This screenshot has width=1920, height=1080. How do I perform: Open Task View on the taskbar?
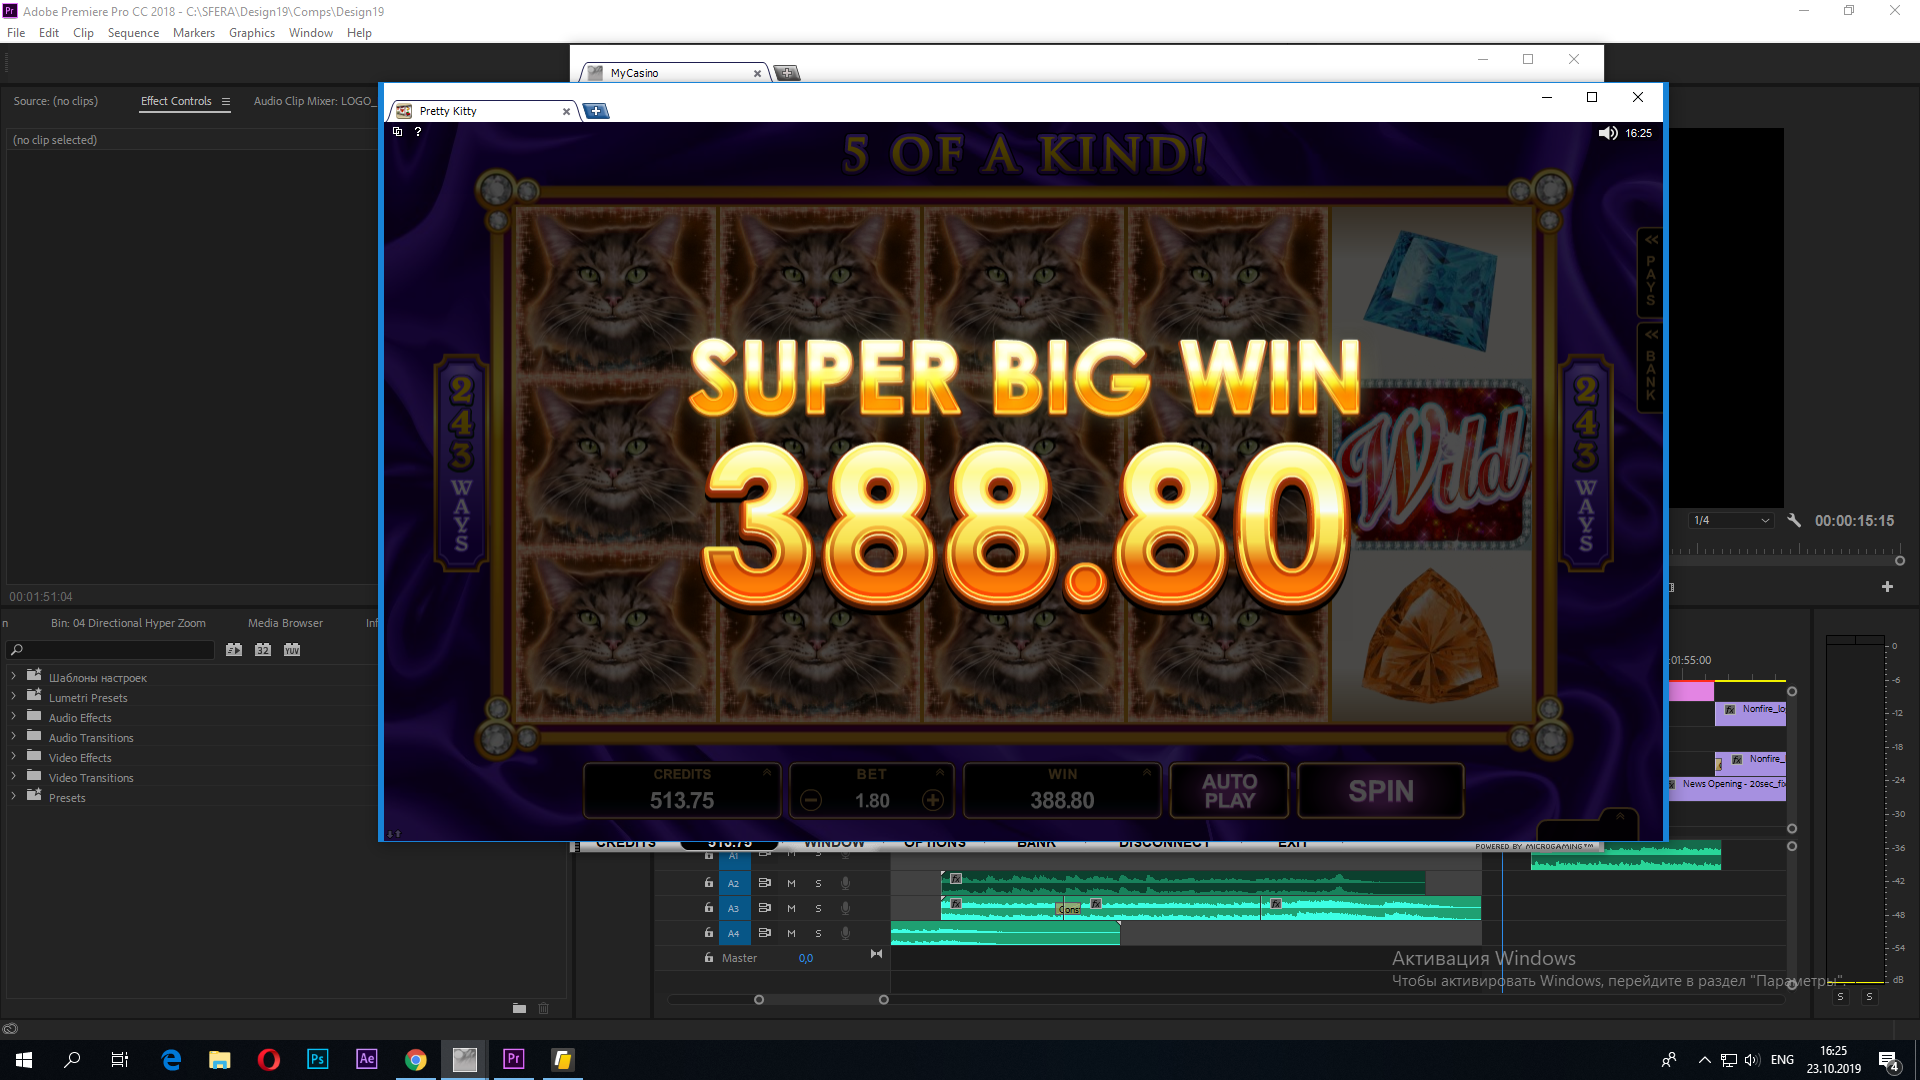click(x=120, y=1059)
